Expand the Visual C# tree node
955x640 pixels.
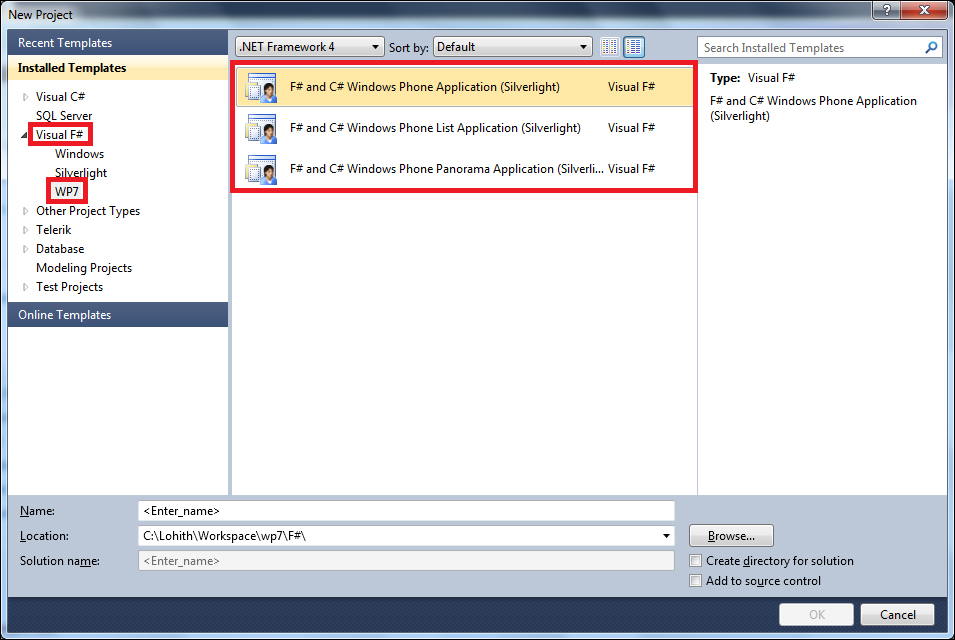click(x=25, y=97)
